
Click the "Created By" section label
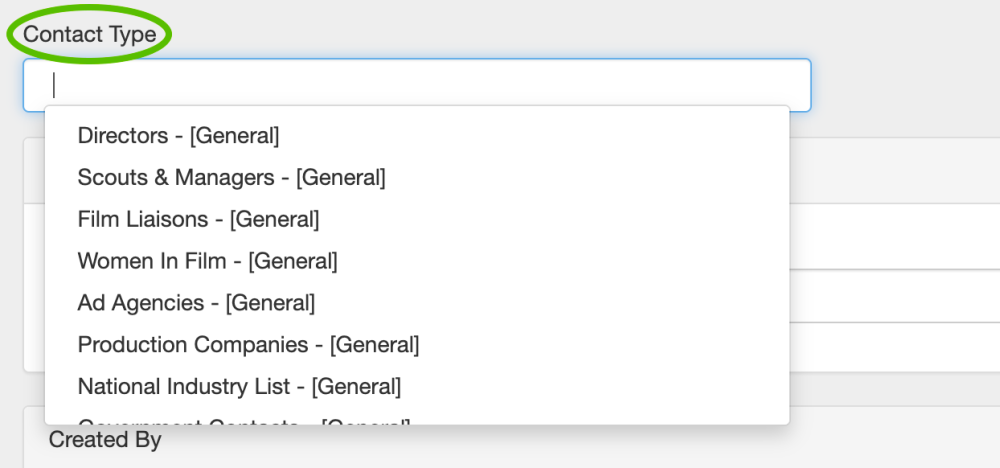tap(105, 440)
